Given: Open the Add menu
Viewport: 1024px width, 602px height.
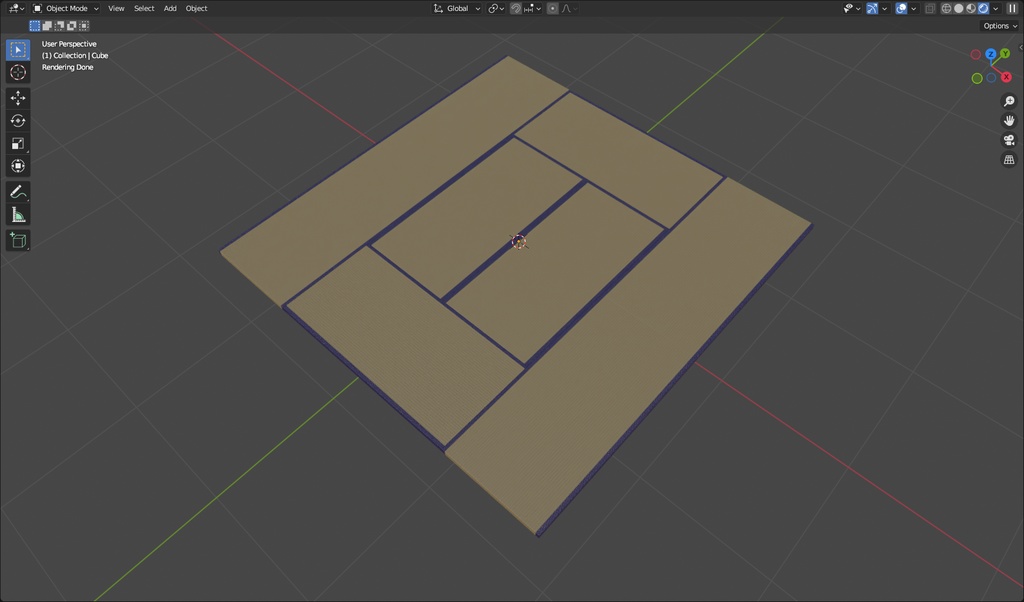Looking at the screenshot, I should pyautogui.click(x=170, y=8).
